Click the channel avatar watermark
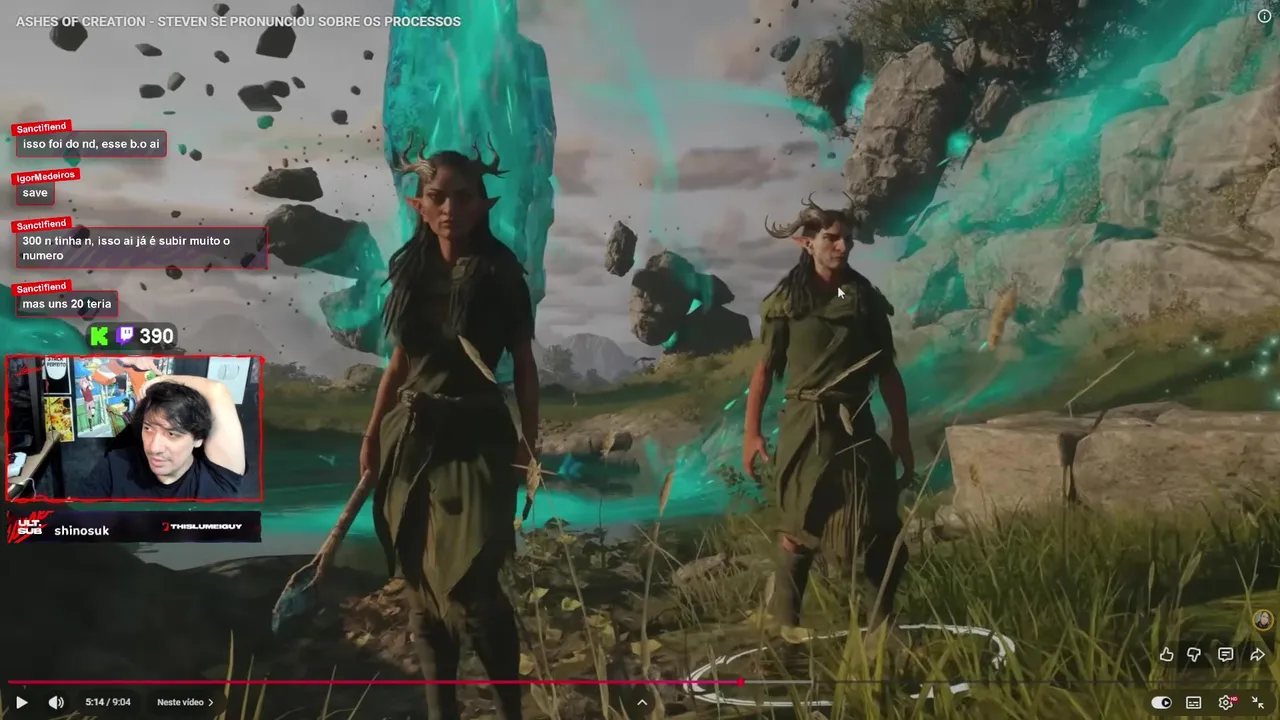 click(x=1262, y=620)
